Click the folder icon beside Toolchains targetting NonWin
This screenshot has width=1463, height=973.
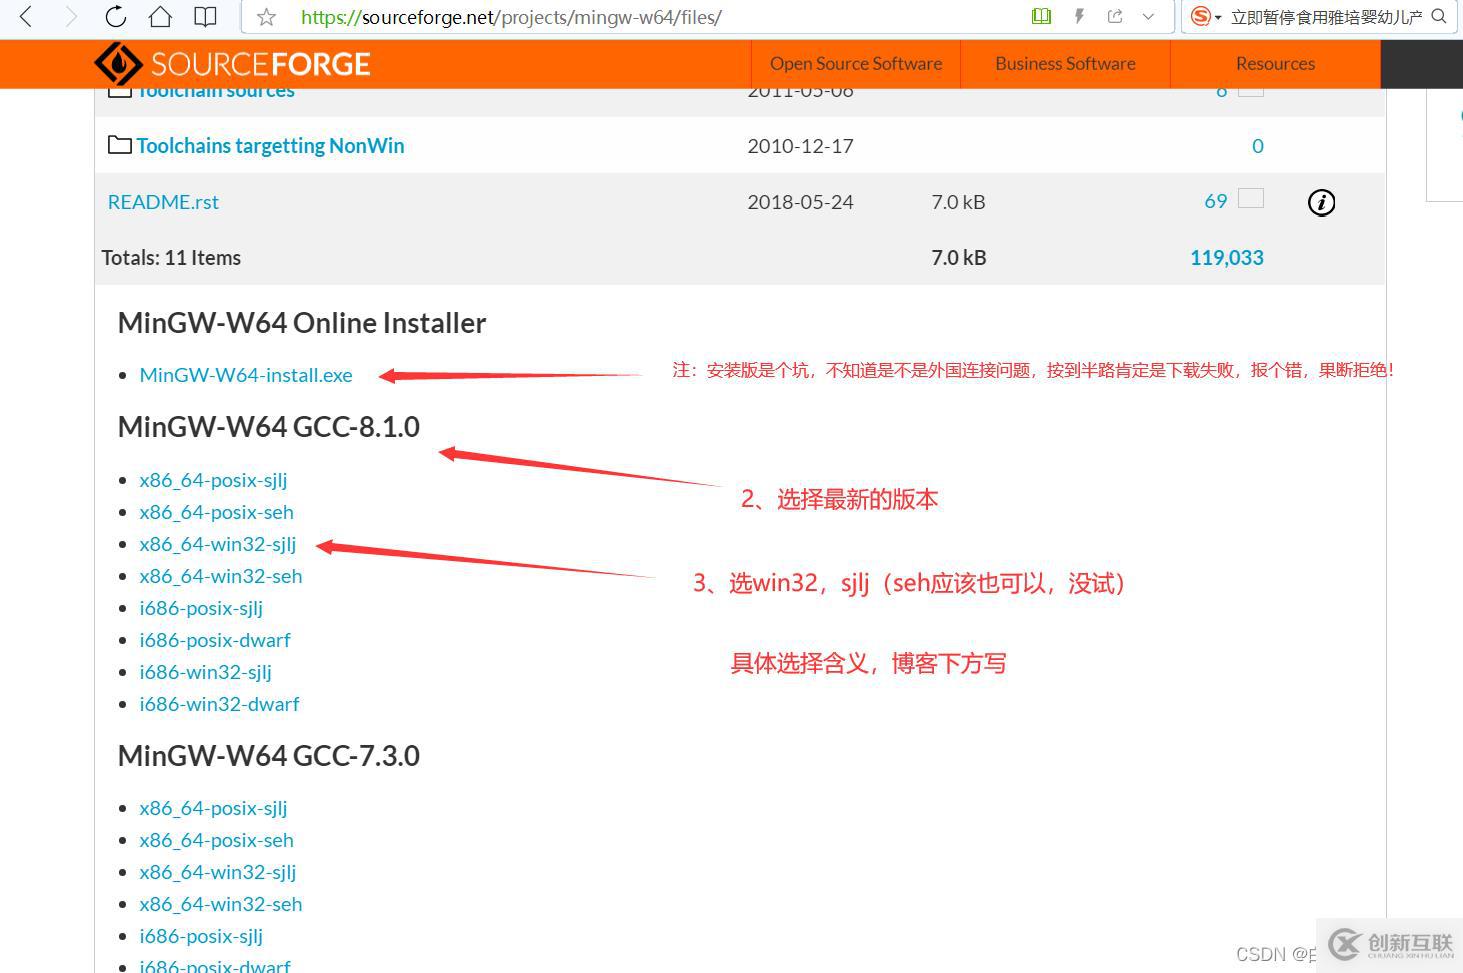[119, 145]
